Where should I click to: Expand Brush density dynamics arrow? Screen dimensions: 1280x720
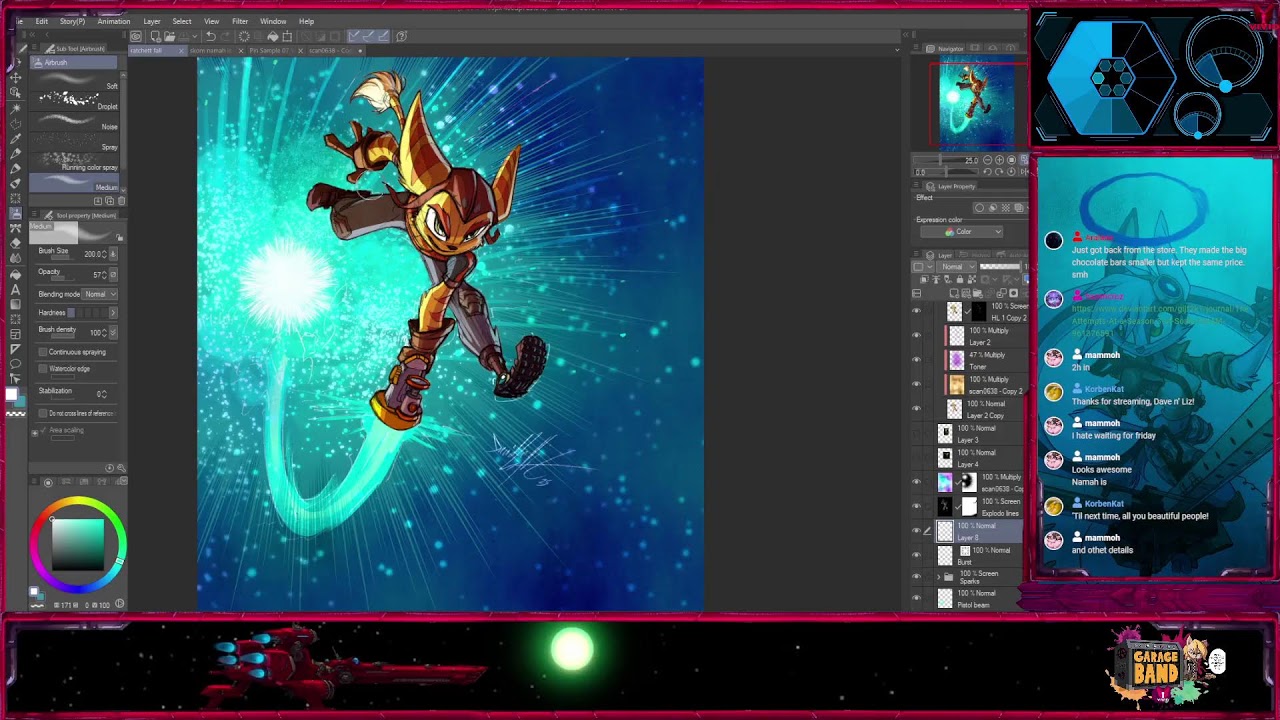[x=112, y=332]
